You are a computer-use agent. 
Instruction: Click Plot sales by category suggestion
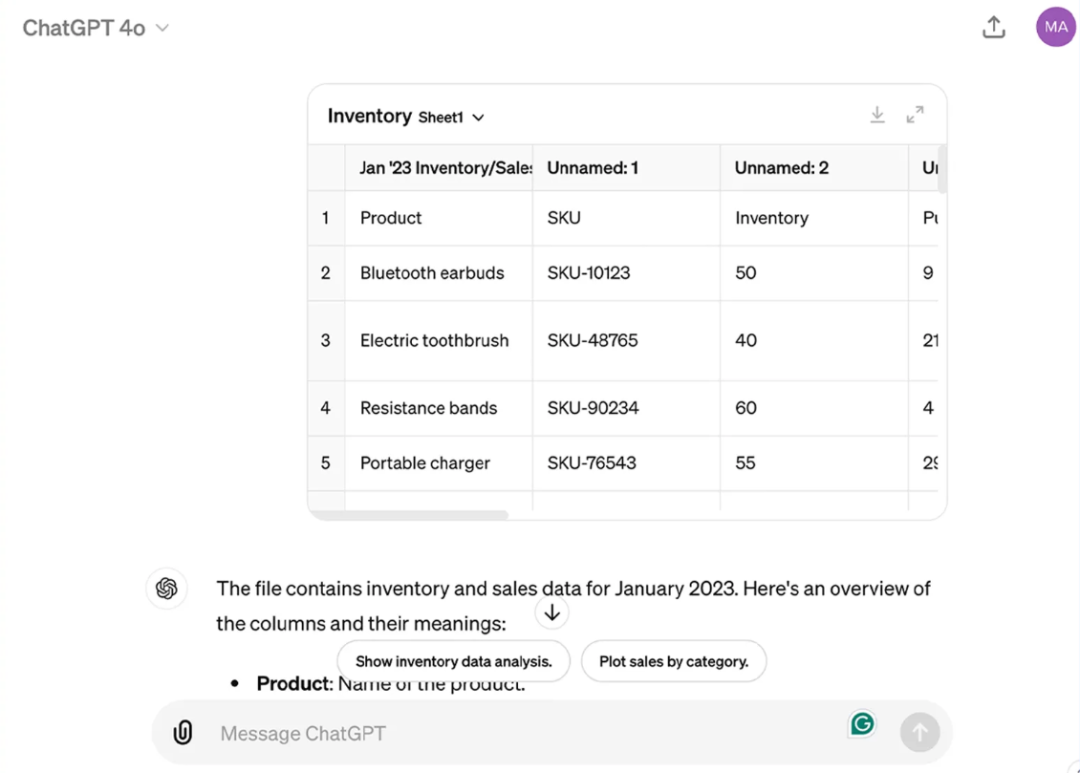coord(673,661)
